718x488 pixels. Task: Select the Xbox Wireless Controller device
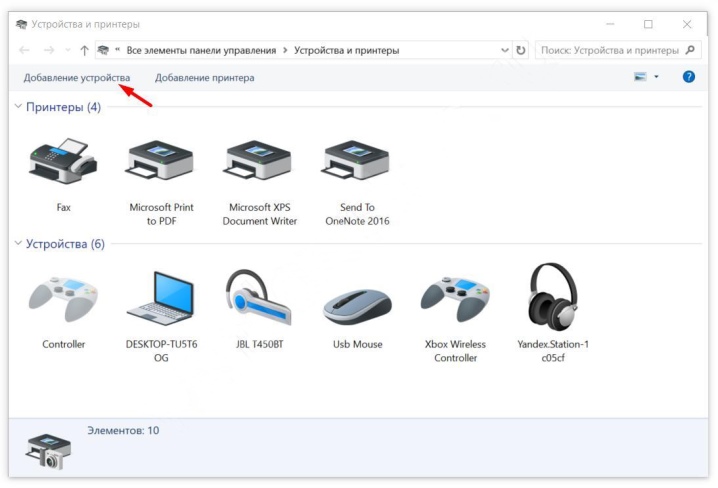(x=455, y=298)
